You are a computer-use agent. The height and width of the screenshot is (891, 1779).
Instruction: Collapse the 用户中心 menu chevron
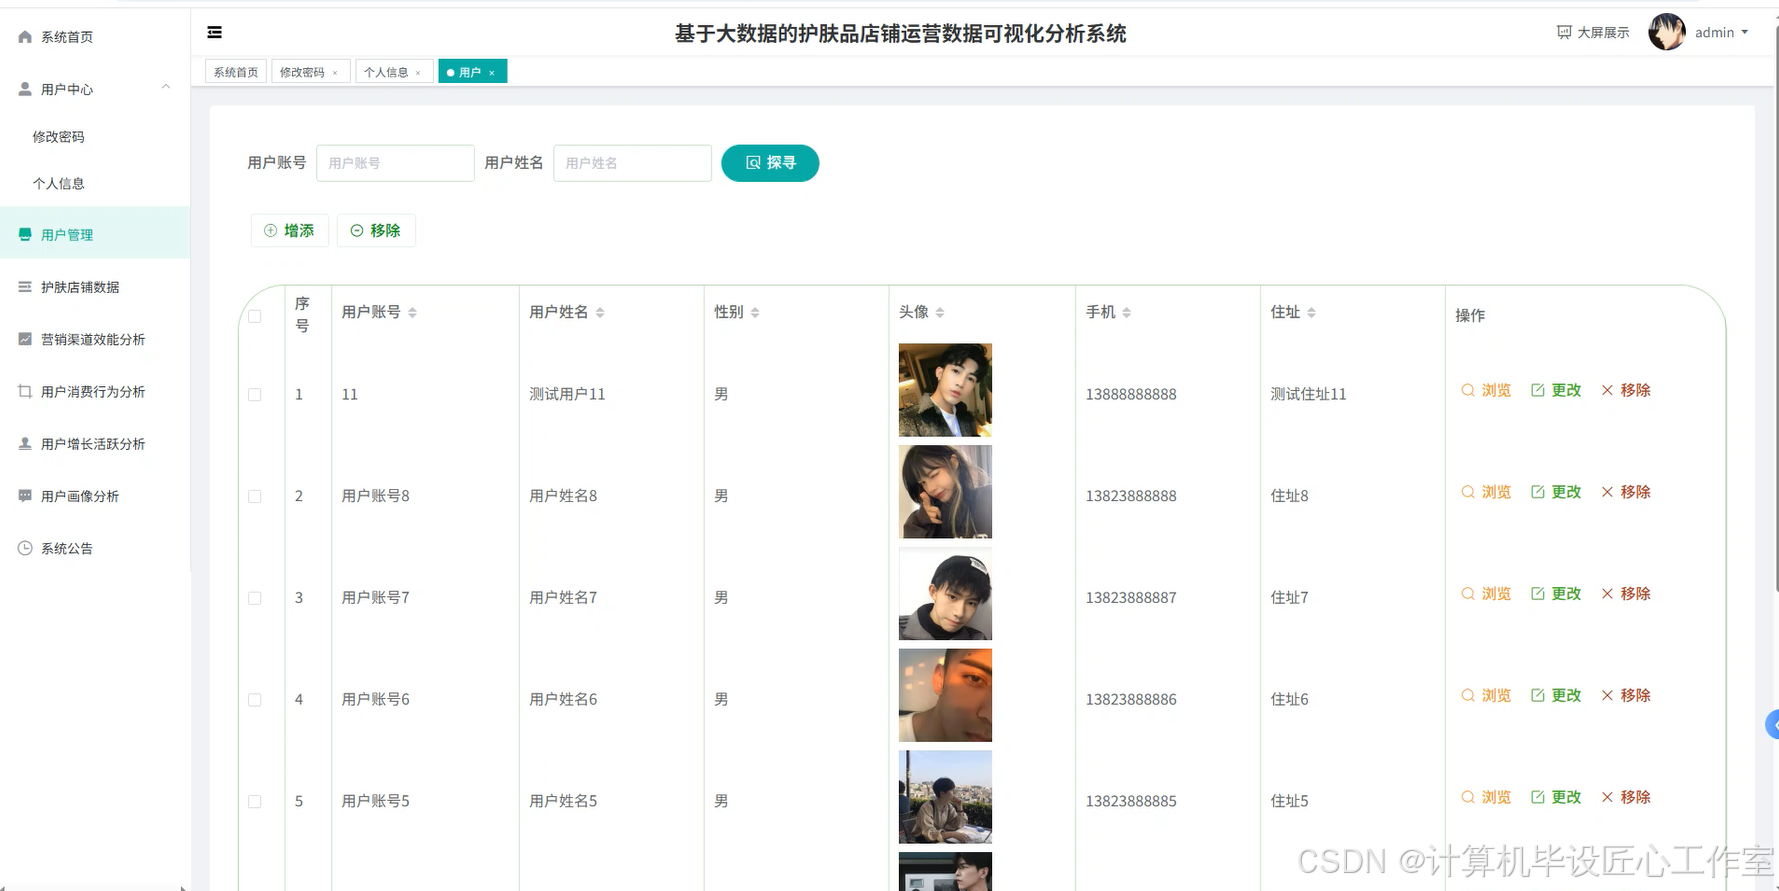(166, 87)
